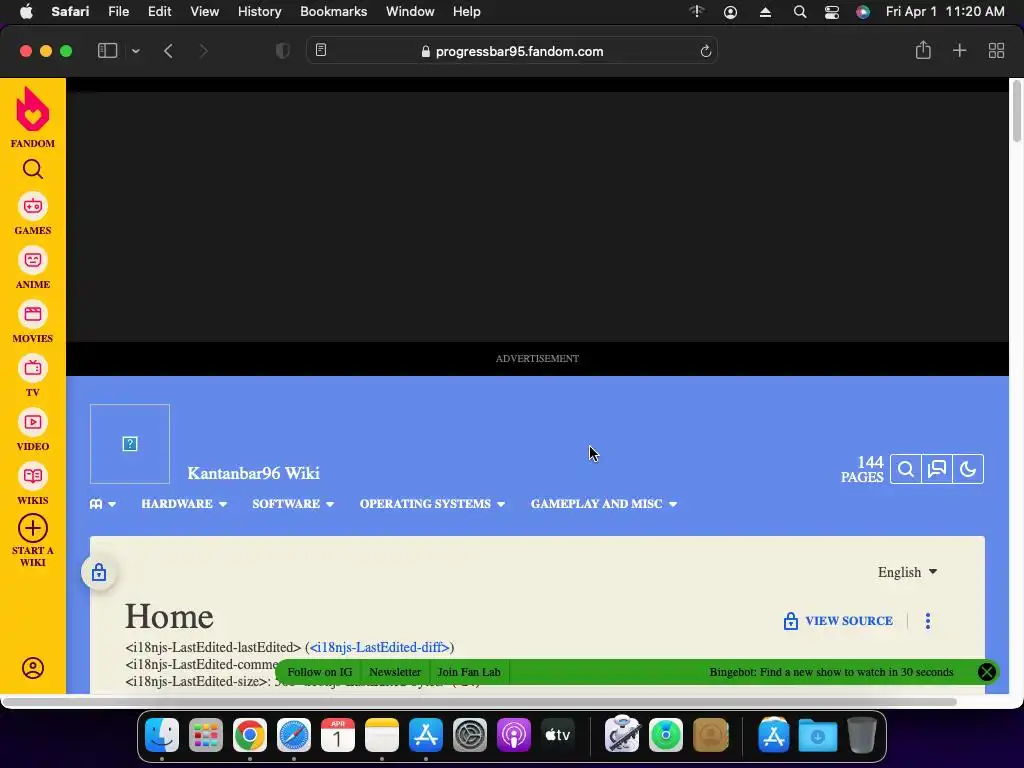Screen dimensions: 1024x768
Task: Click Newsletter link in green bar
Action: click(x=395, y=672)
